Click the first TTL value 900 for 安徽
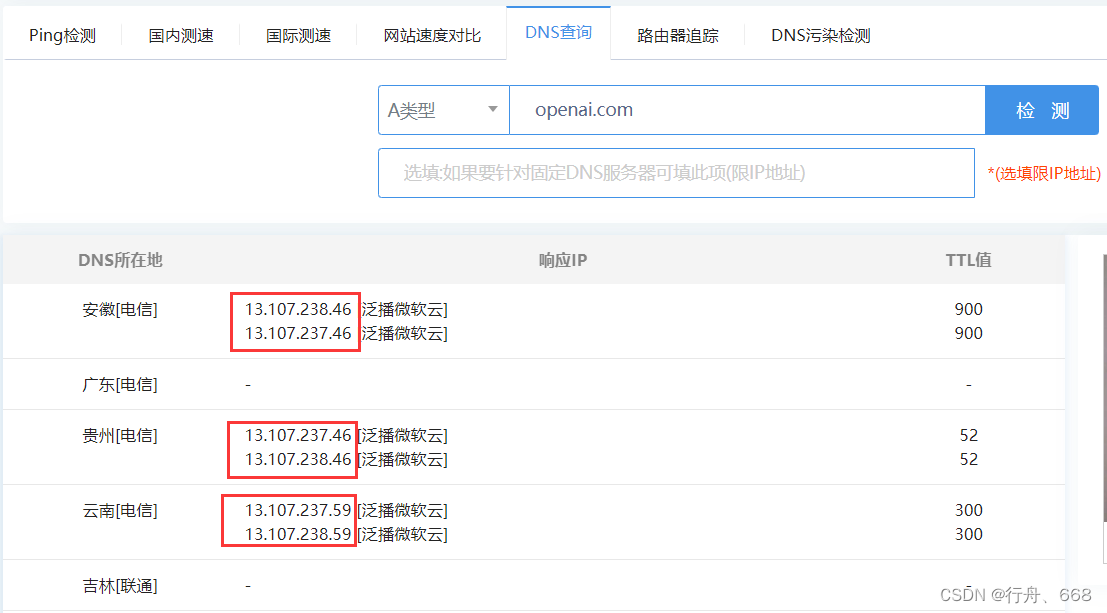This screenshot has width=1107, height=613. pyautogui.click(x=969, y=309)
